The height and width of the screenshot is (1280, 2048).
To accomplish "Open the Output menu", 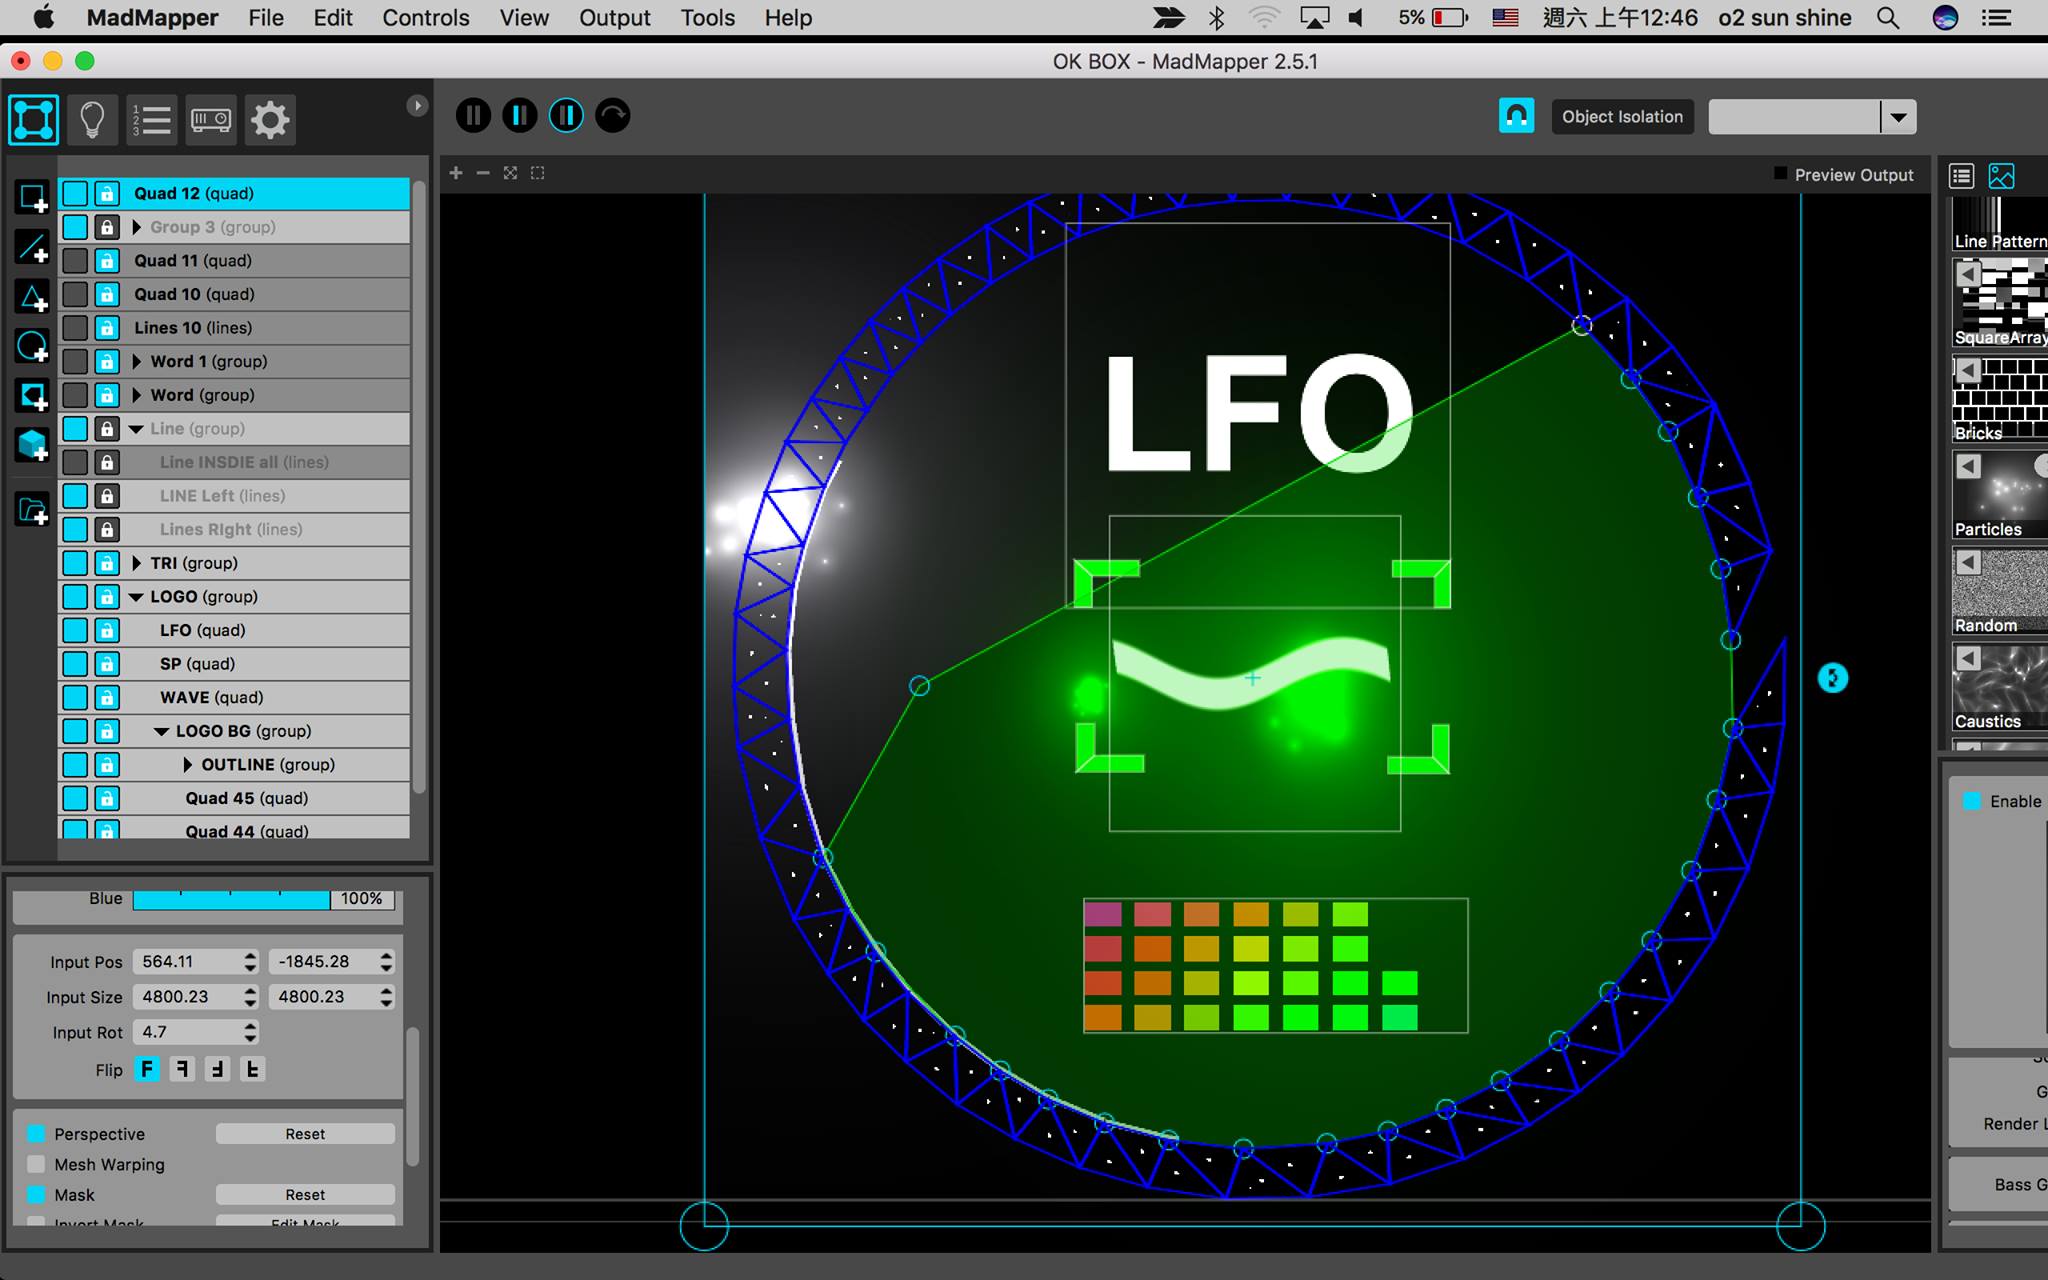I will coord(615,18).
